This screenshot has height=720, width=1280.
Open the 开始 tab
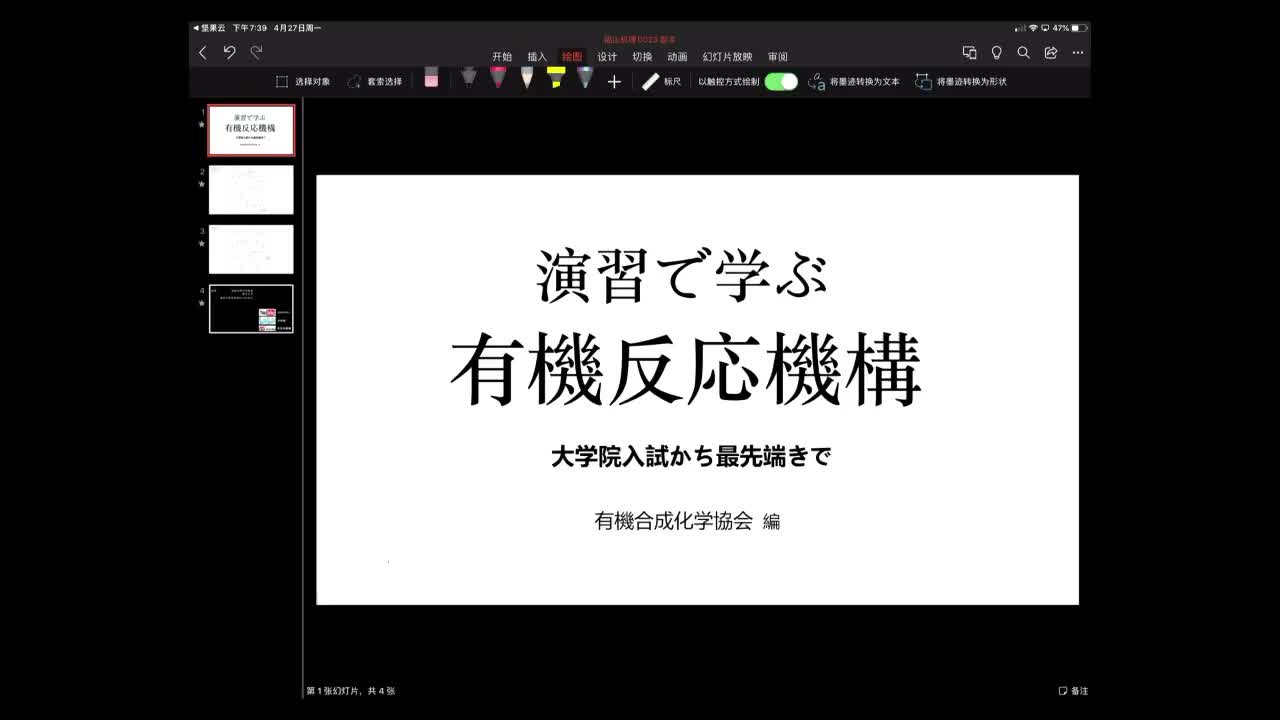click(502, 57)
